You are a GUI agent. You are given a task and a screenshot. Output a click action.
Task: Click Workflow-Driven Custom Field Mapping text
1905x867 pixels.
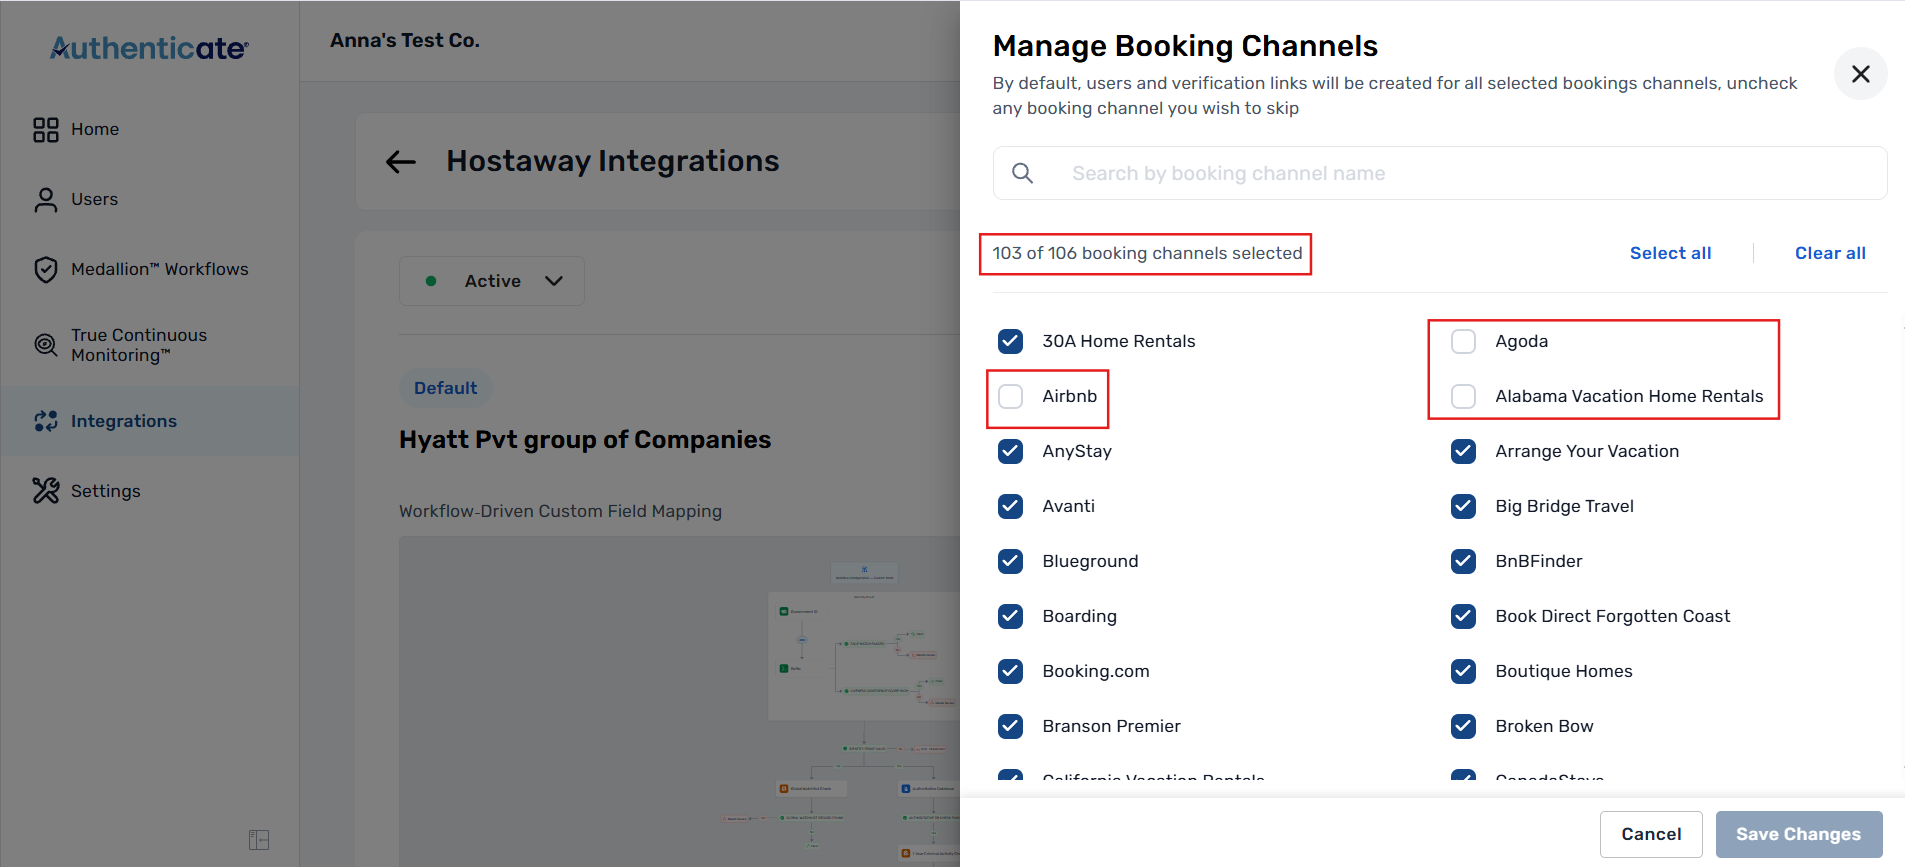point(560,511)
